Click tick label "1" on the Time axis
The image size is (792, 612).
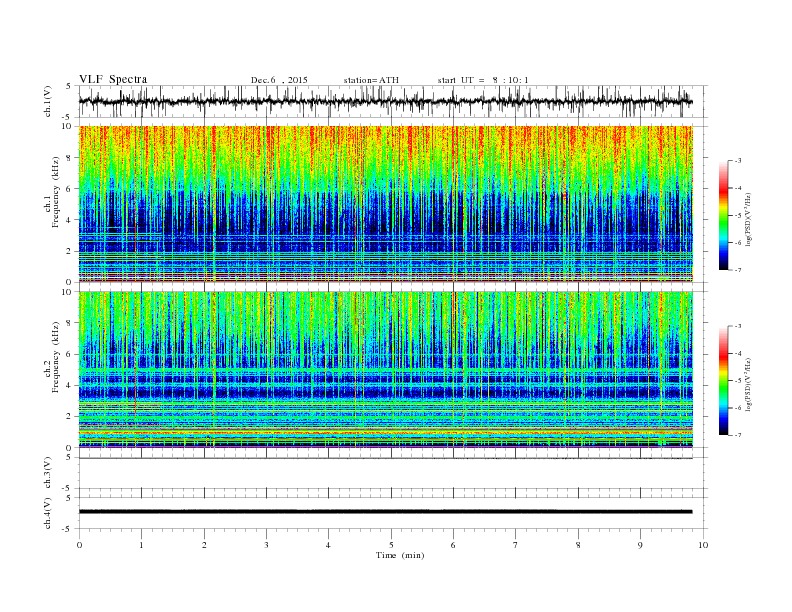pyautogui.click(x=141, y=545)
